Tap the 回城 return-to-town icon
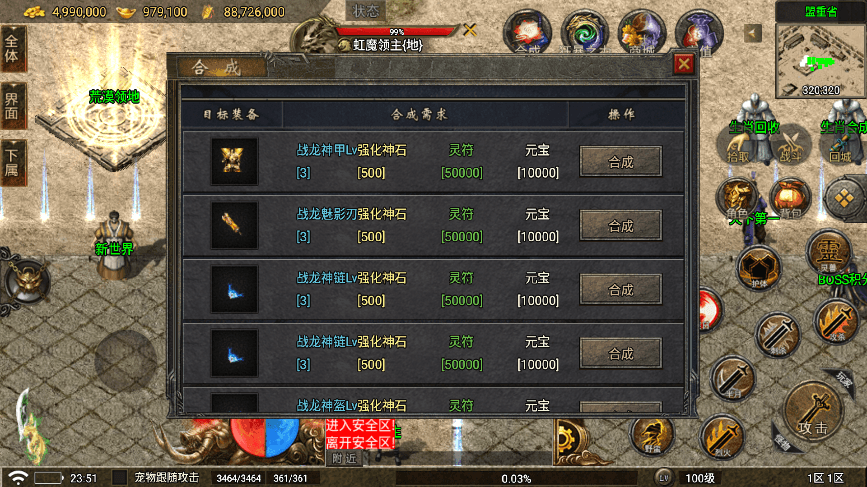This screenshot has width=867, height=487. [840, 146]
